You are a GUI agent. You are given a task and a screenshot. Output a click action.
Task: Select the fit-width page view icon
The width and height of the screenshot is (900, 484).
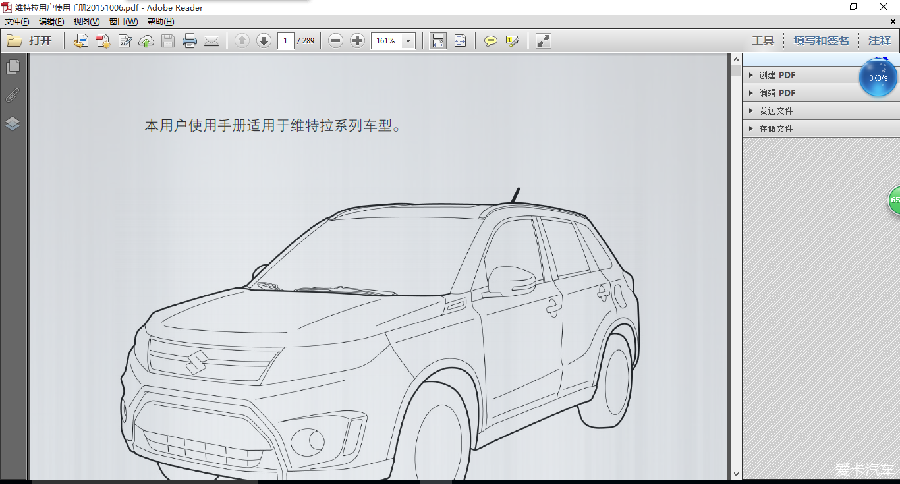(460, 41)
